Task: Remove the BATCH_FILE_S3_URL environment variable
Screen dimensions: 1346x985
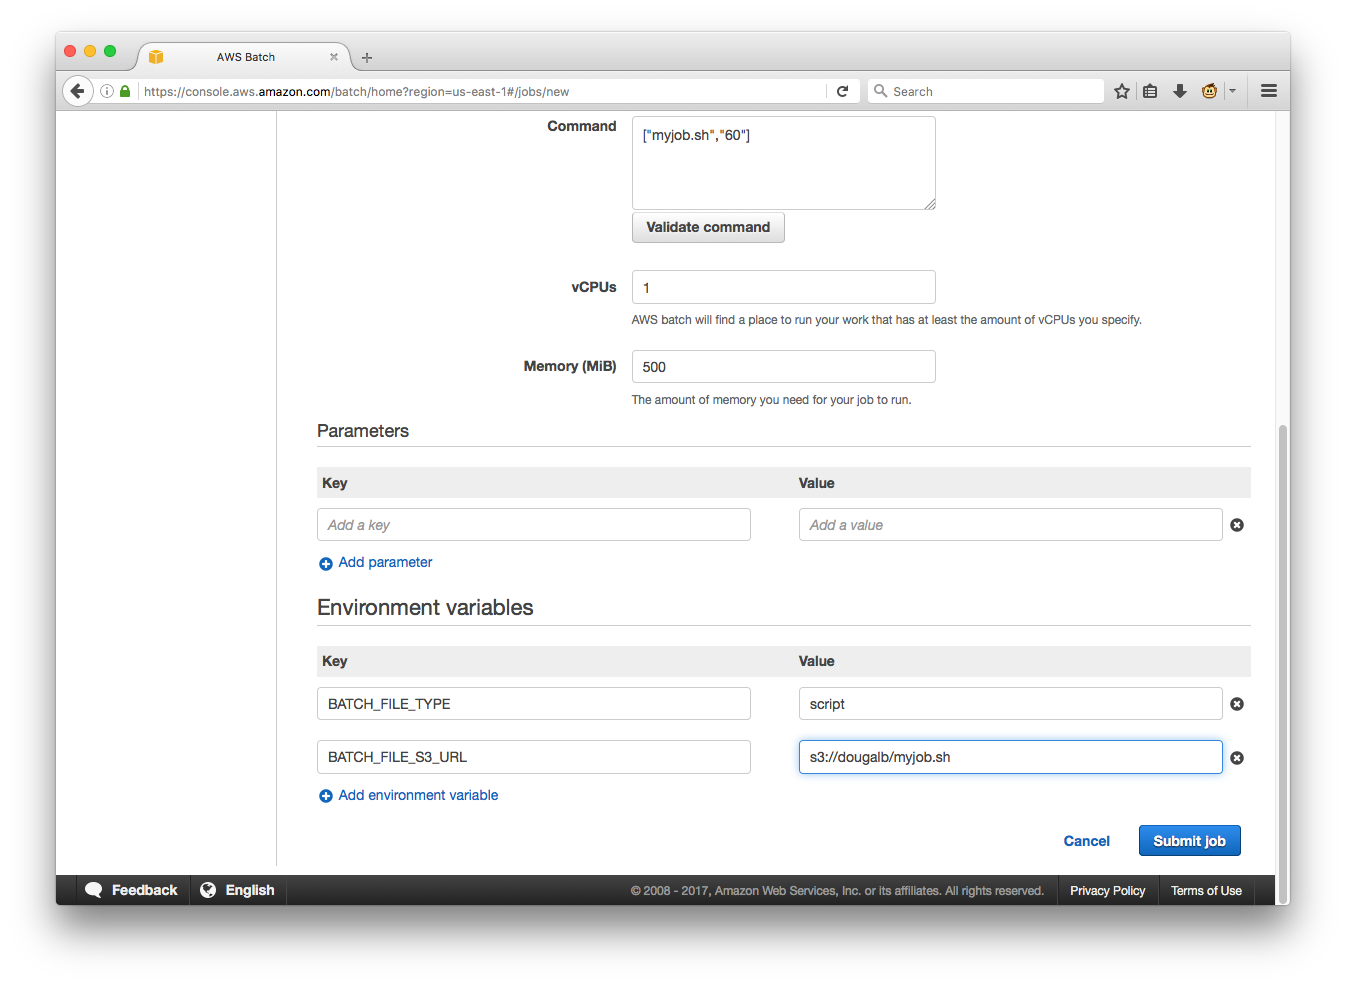Action: [1237, 758]
